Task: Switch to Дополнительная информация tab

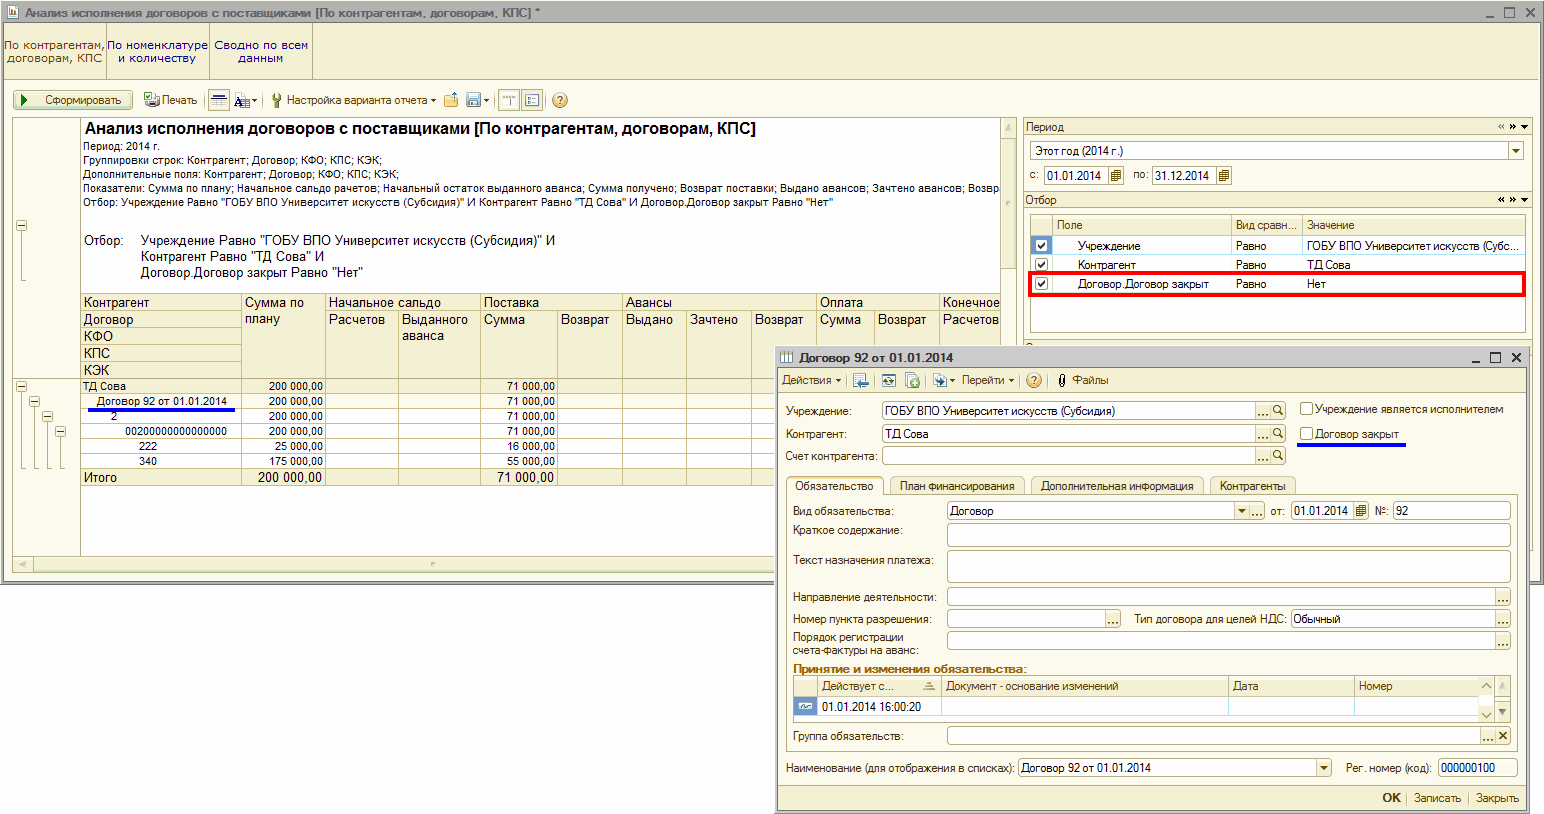Action: click(1117, 486)
